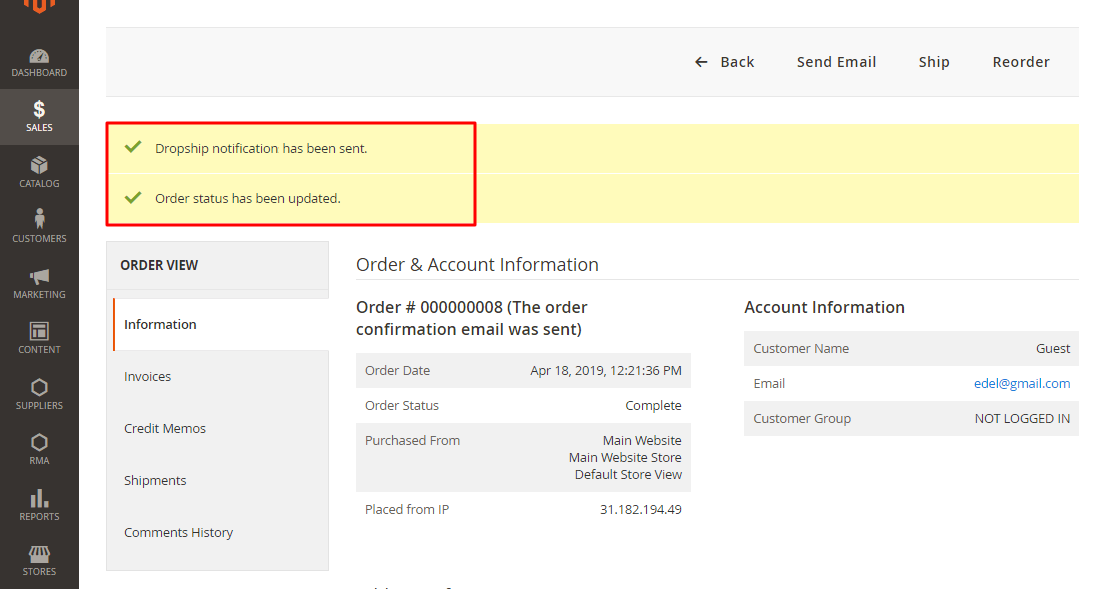View the Shipments tab

pos(155,480)
